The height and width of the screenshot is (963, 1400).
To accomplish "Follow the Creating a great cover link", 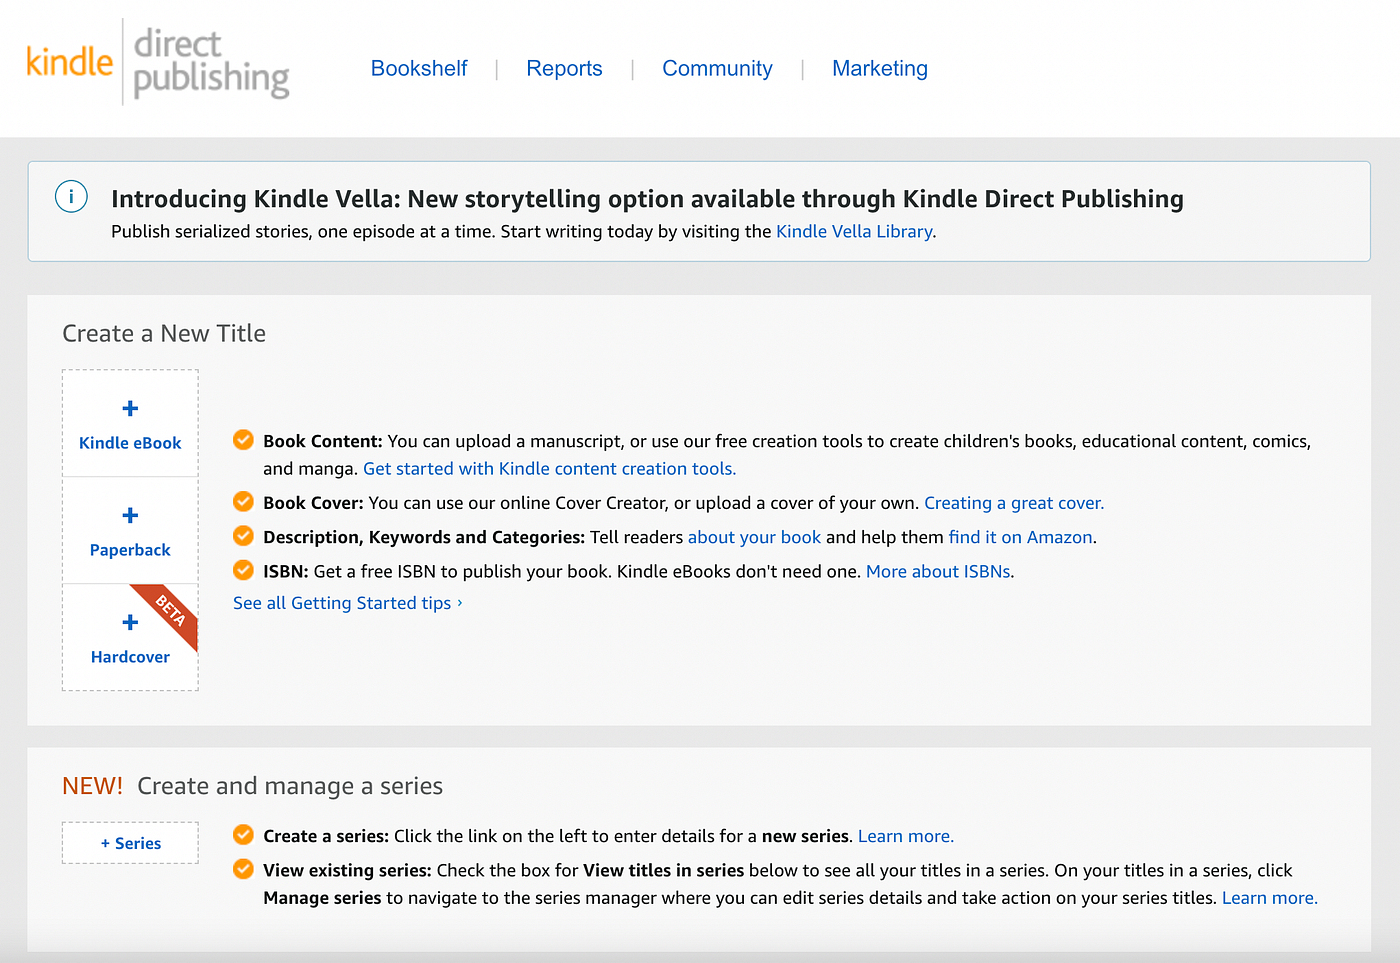I will pos(1014,503).
